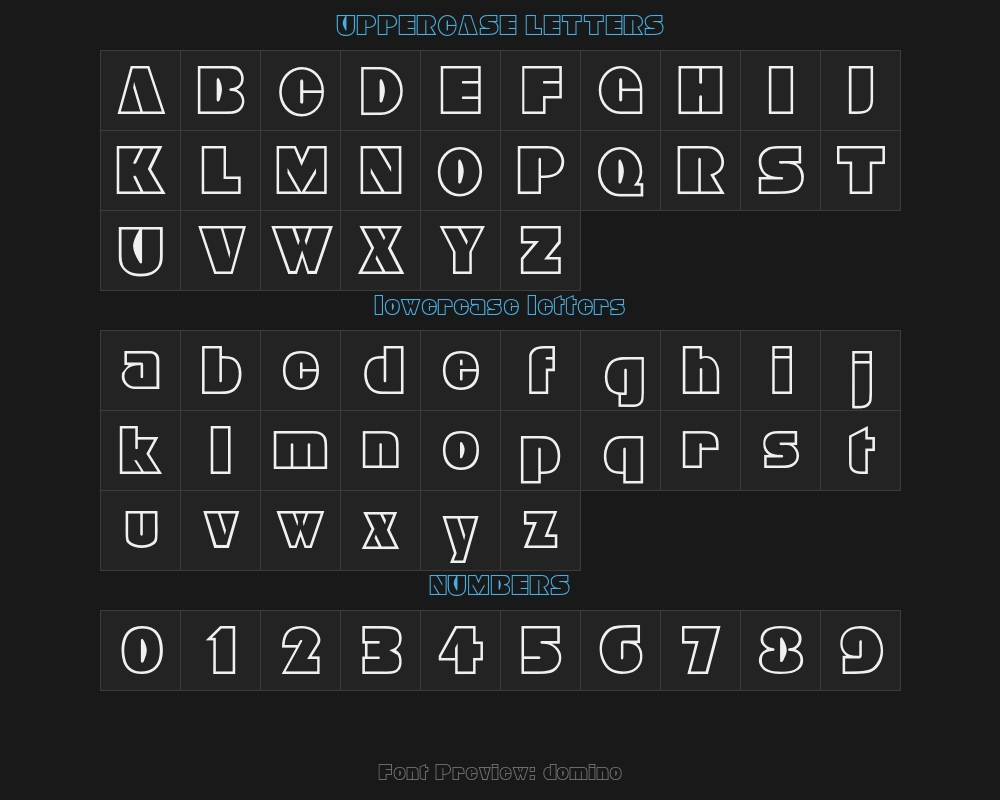Viewport: 1000px width, 800px height.
Task: Select the uppercase G glyph cell
Action: (620, 90)
